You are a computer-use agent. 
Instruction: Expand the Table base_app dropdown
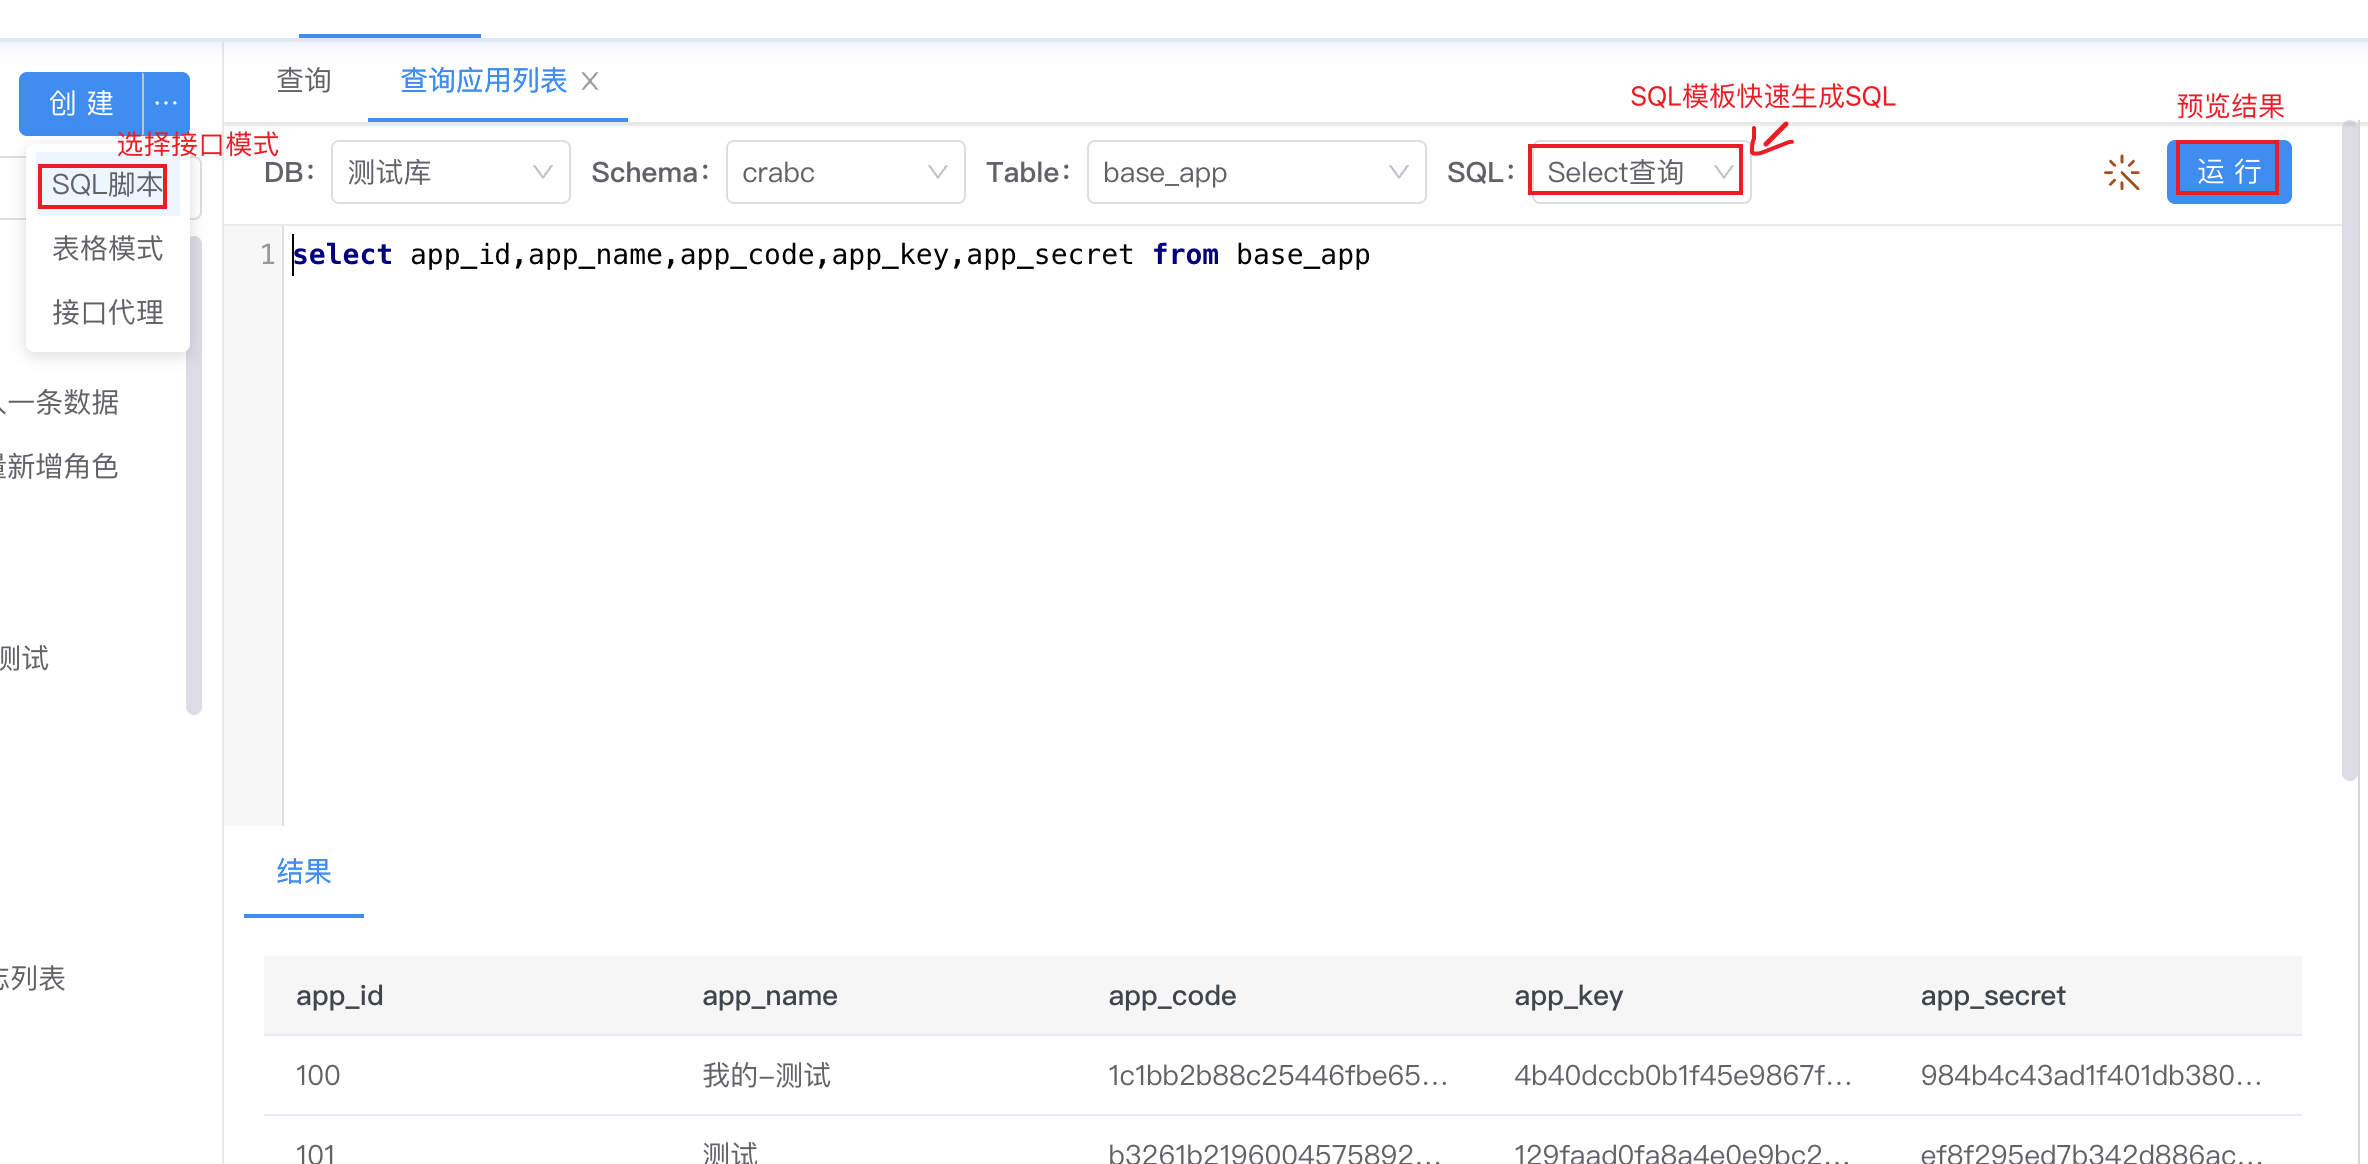pos(1255,173)
